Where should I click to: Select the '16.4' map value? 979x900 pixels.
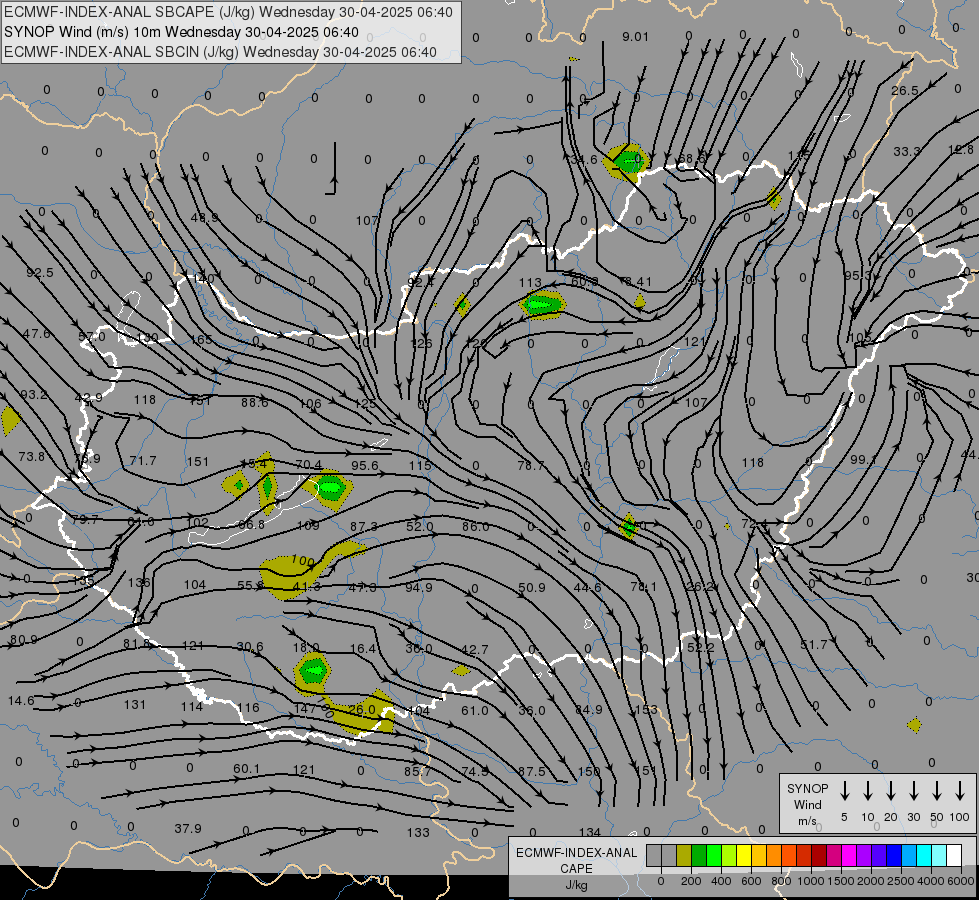coord(363,649)
